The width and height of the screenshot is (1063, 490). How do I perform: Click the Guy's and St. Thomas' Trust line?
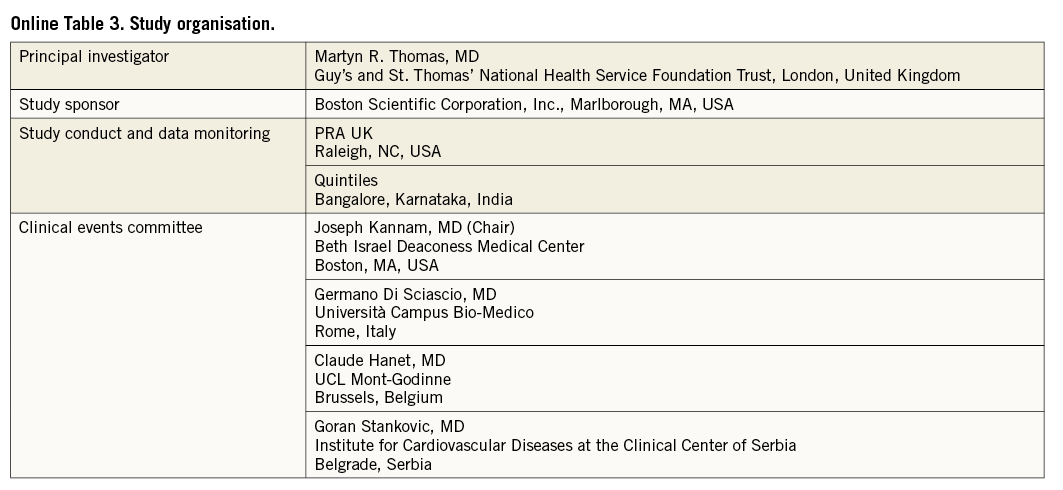point(637,76)
